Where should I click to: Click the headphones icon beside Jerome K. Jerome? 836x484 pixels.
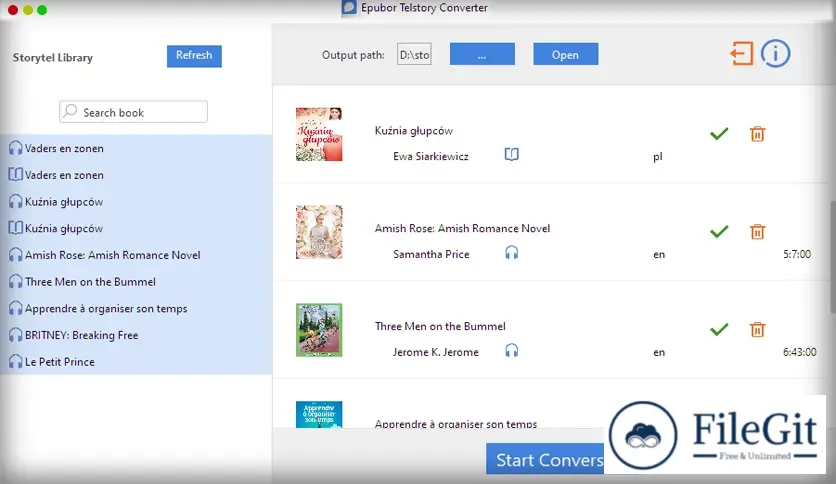[511, 350]
